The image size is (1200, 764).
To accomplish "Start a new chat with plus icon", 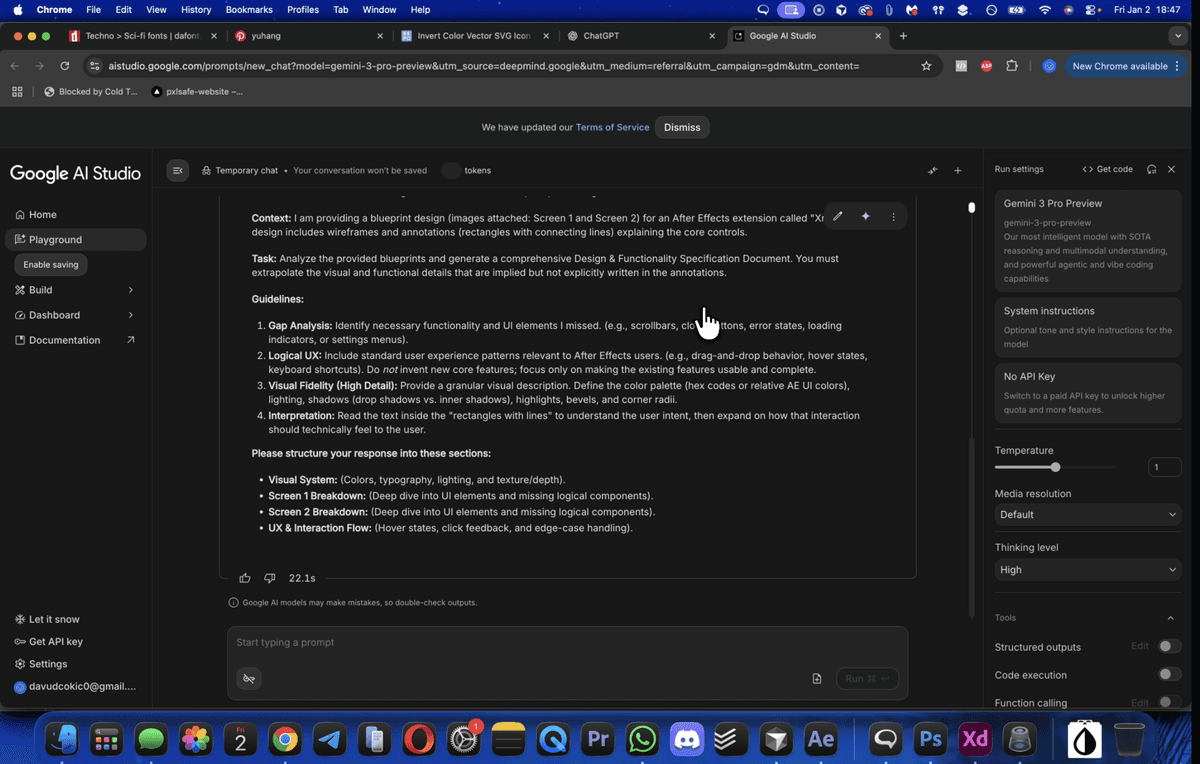I will click(957, 170).
